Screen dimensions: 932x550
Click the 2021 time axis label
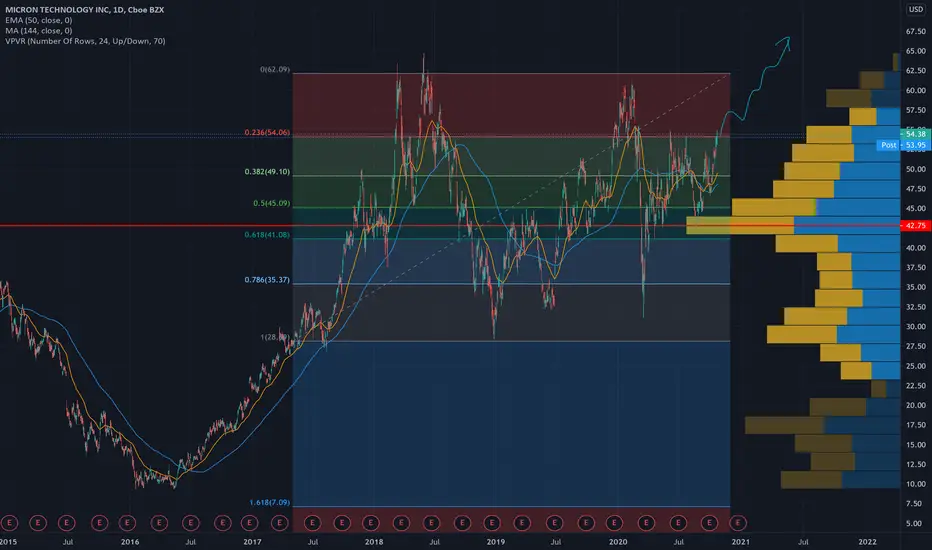pyautogui.click(x=740, y=542)
